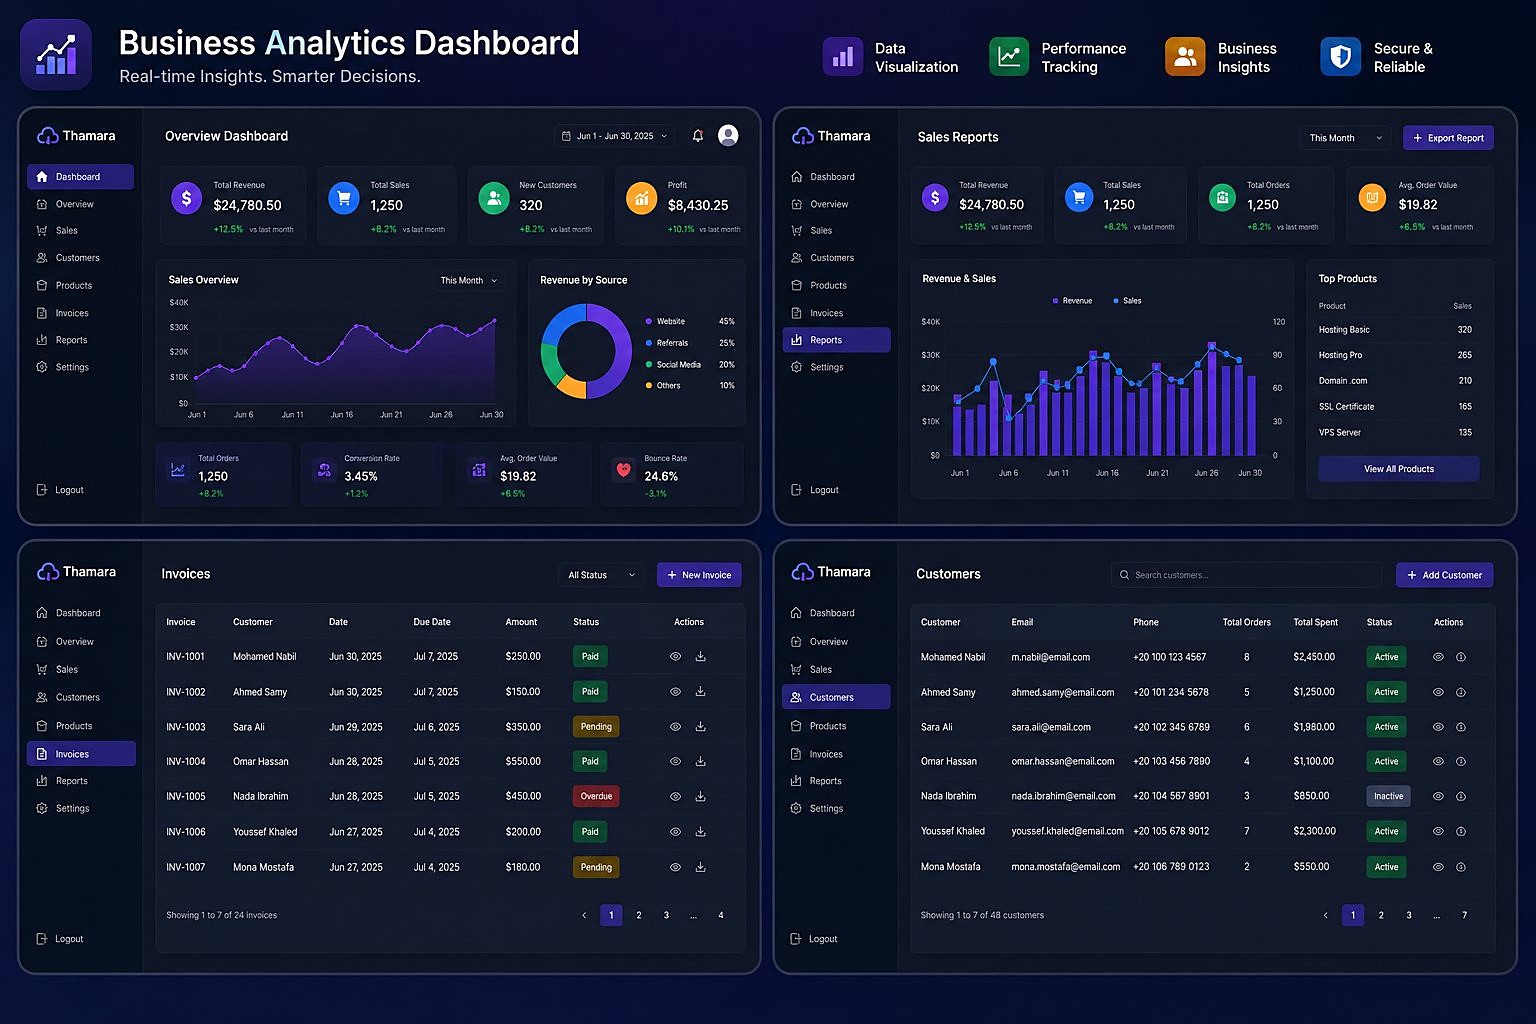Select Customers in the Customers panel sidebar

(836, 697)
